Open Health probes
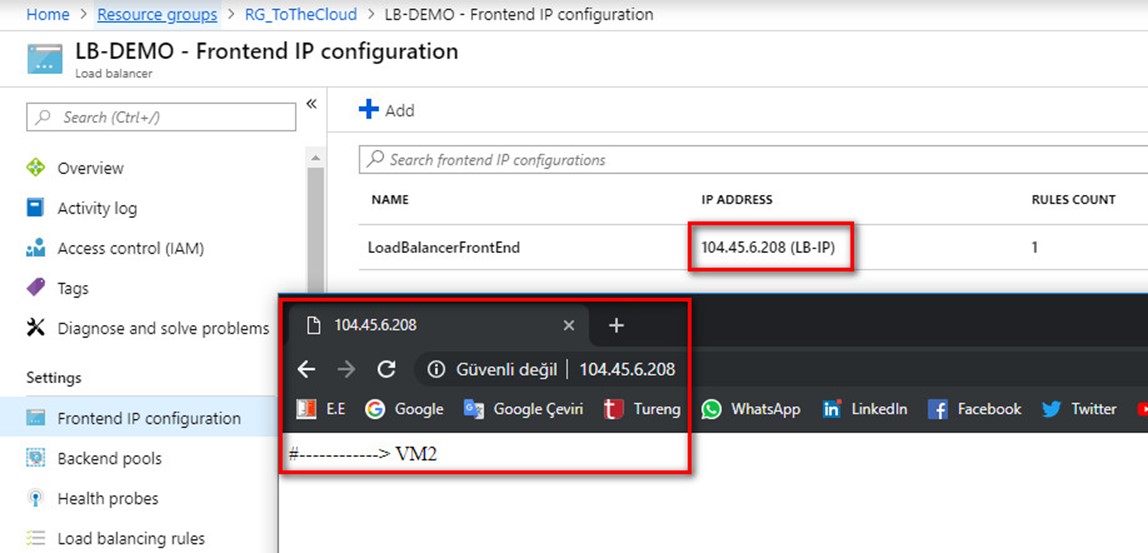 tap(108, 499)
